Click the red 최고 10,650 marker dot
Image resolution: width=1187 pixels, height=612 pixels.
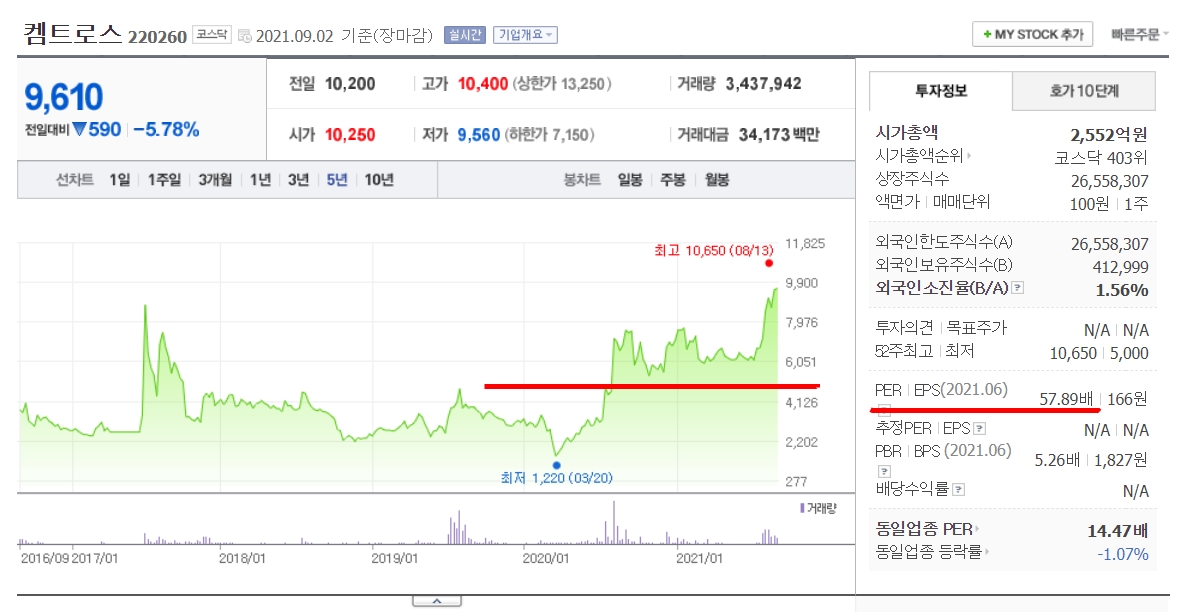pos(769,263)
